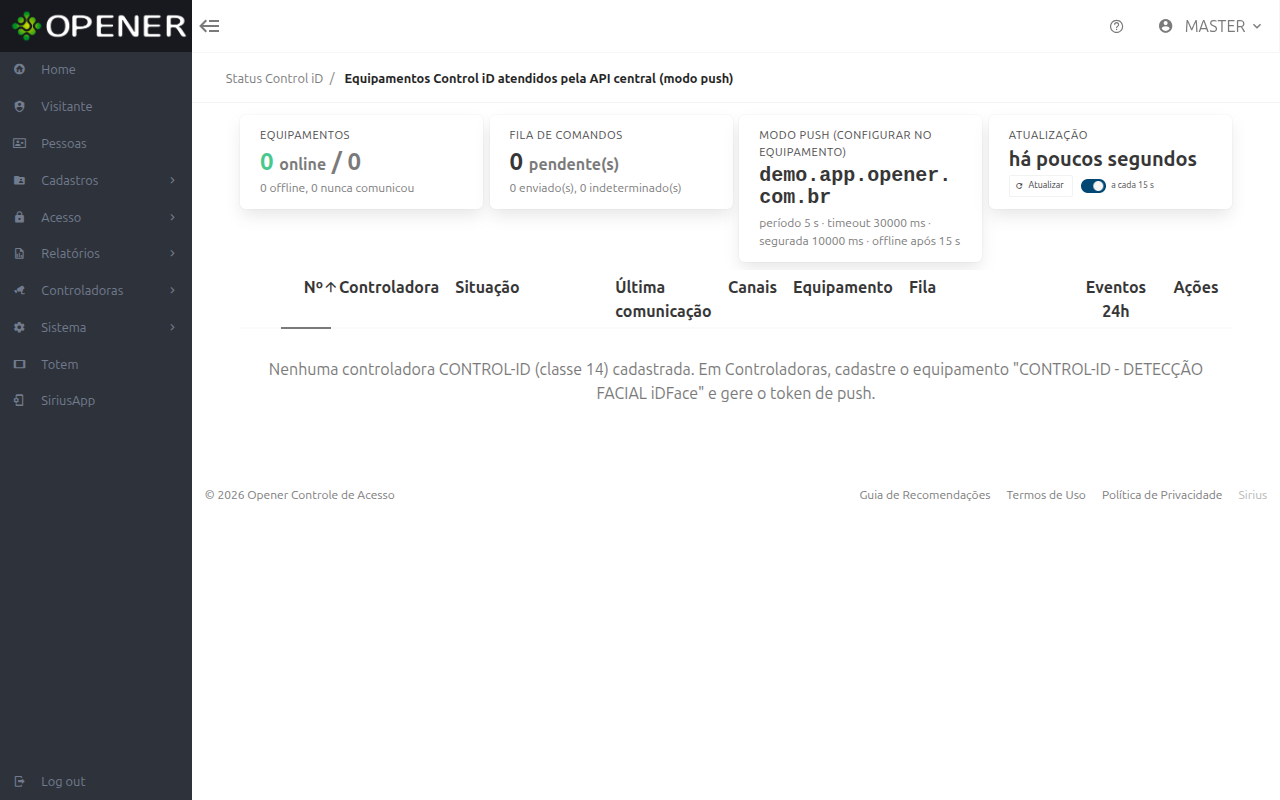
Task: Click the Eventos 24h column header
Action: 1116,299
